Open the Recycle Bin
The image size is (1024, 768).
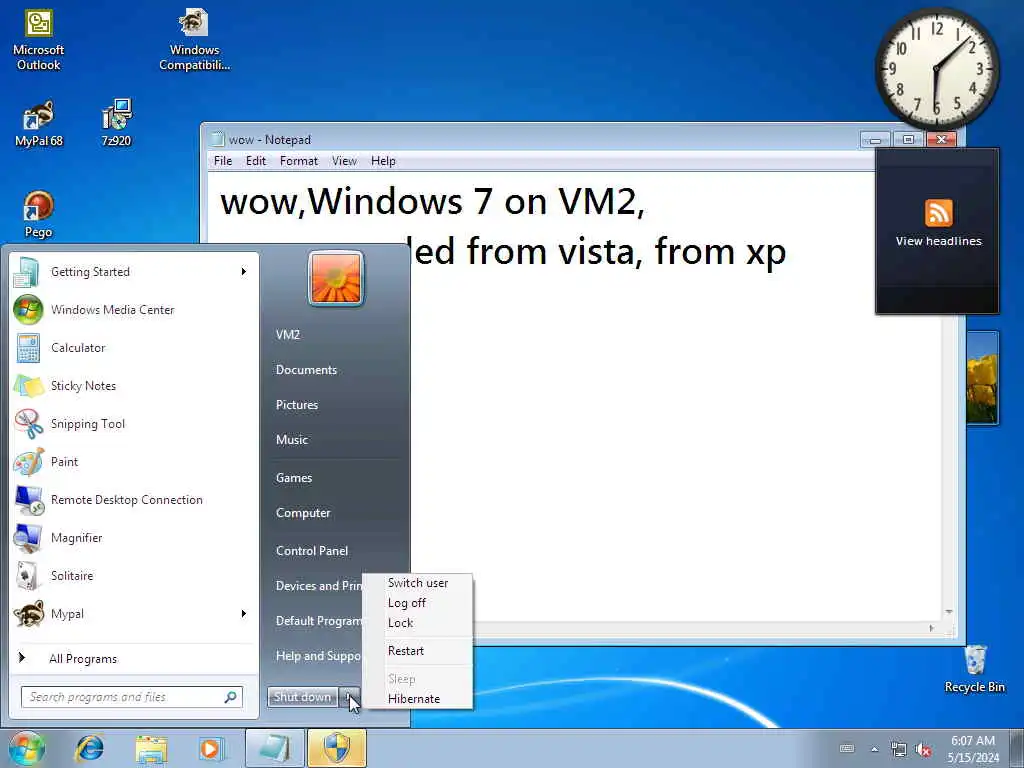point(974,669)
